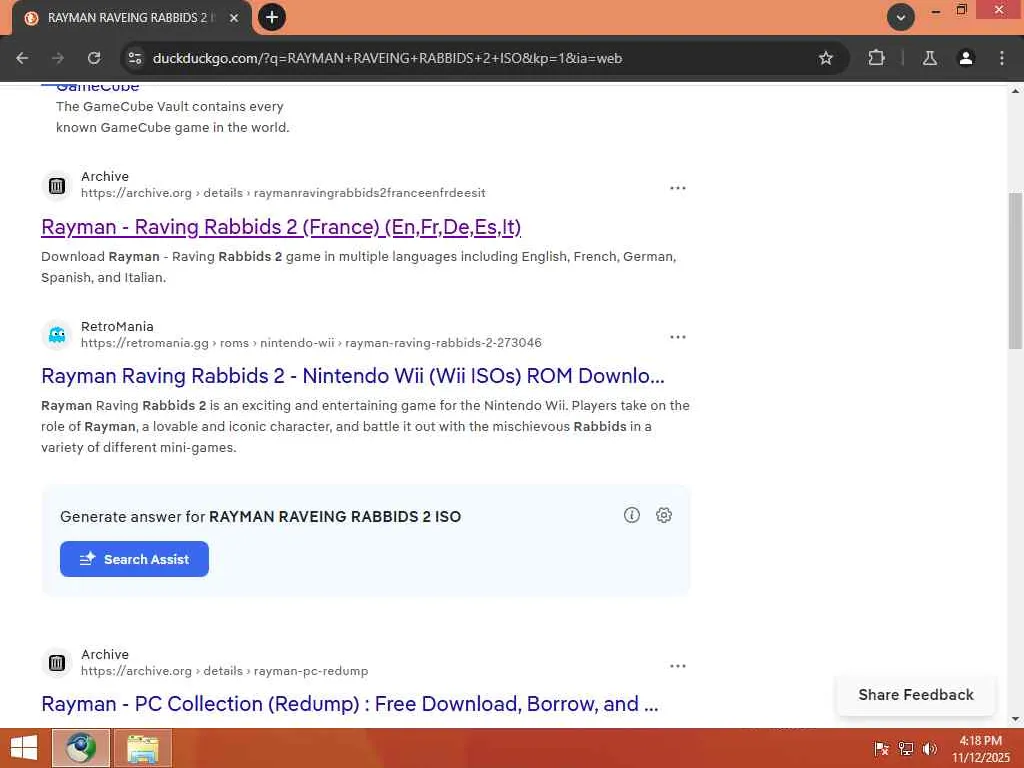1024x768 pixels.
Task: Click the volume speaker tray icon
Action: click(x=929, y=749)
